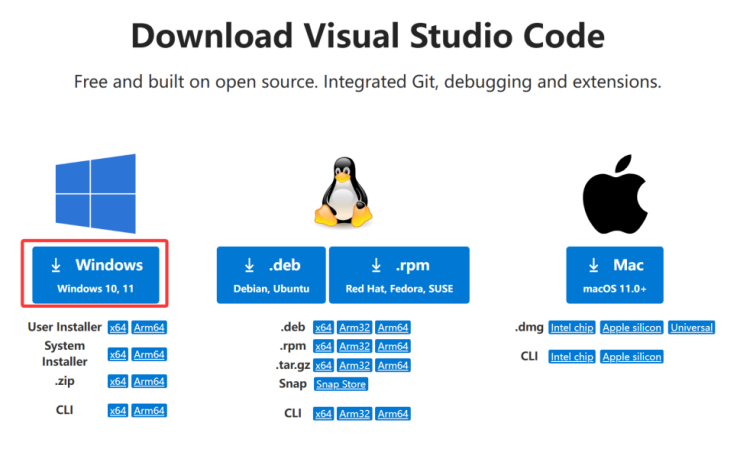The width and height of the screenshot is (738, 462).
Task: Choose Arm64 link for Windows CLI
Action: click(150, 410)
